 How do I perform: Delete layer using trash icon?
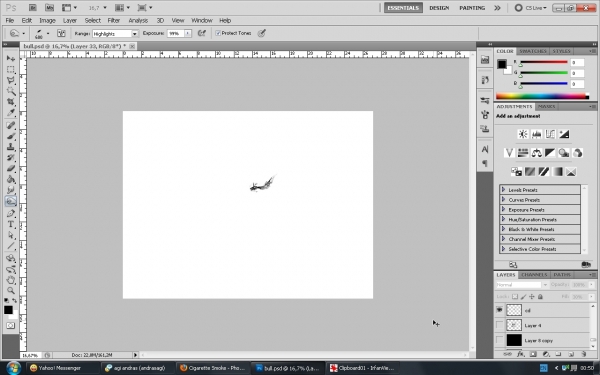(x=584, y=354)
